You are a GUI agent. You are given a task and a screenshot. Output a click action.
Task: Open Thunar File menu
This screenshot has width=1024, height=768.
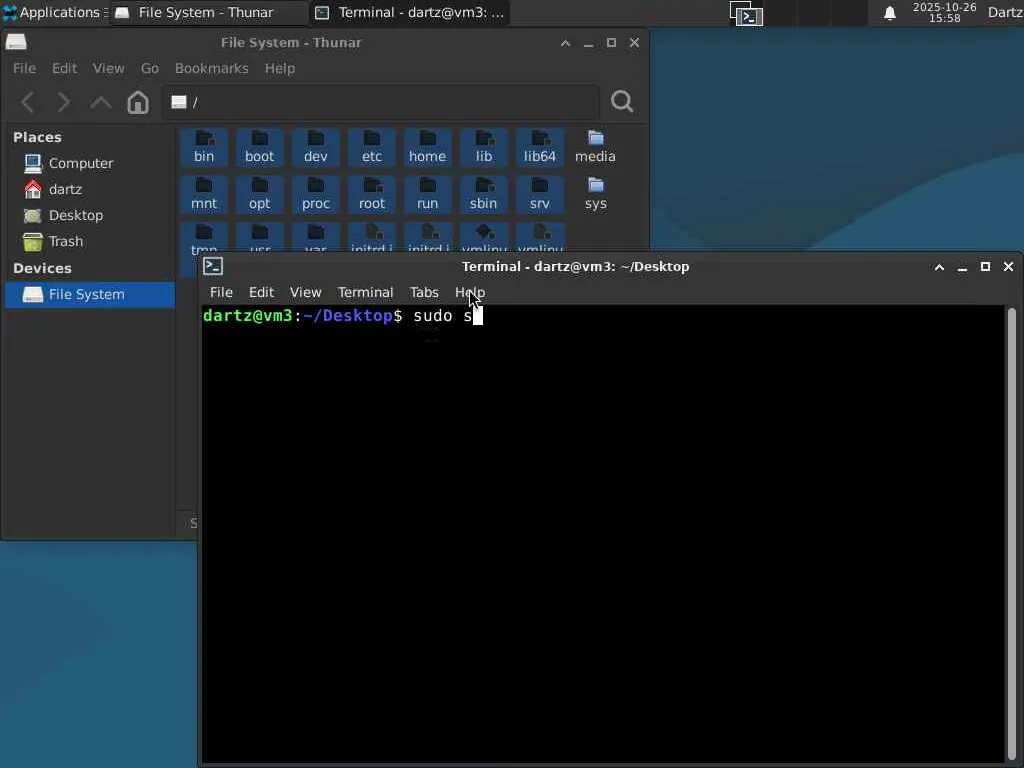pyautogui.click(x=25, y=68)
